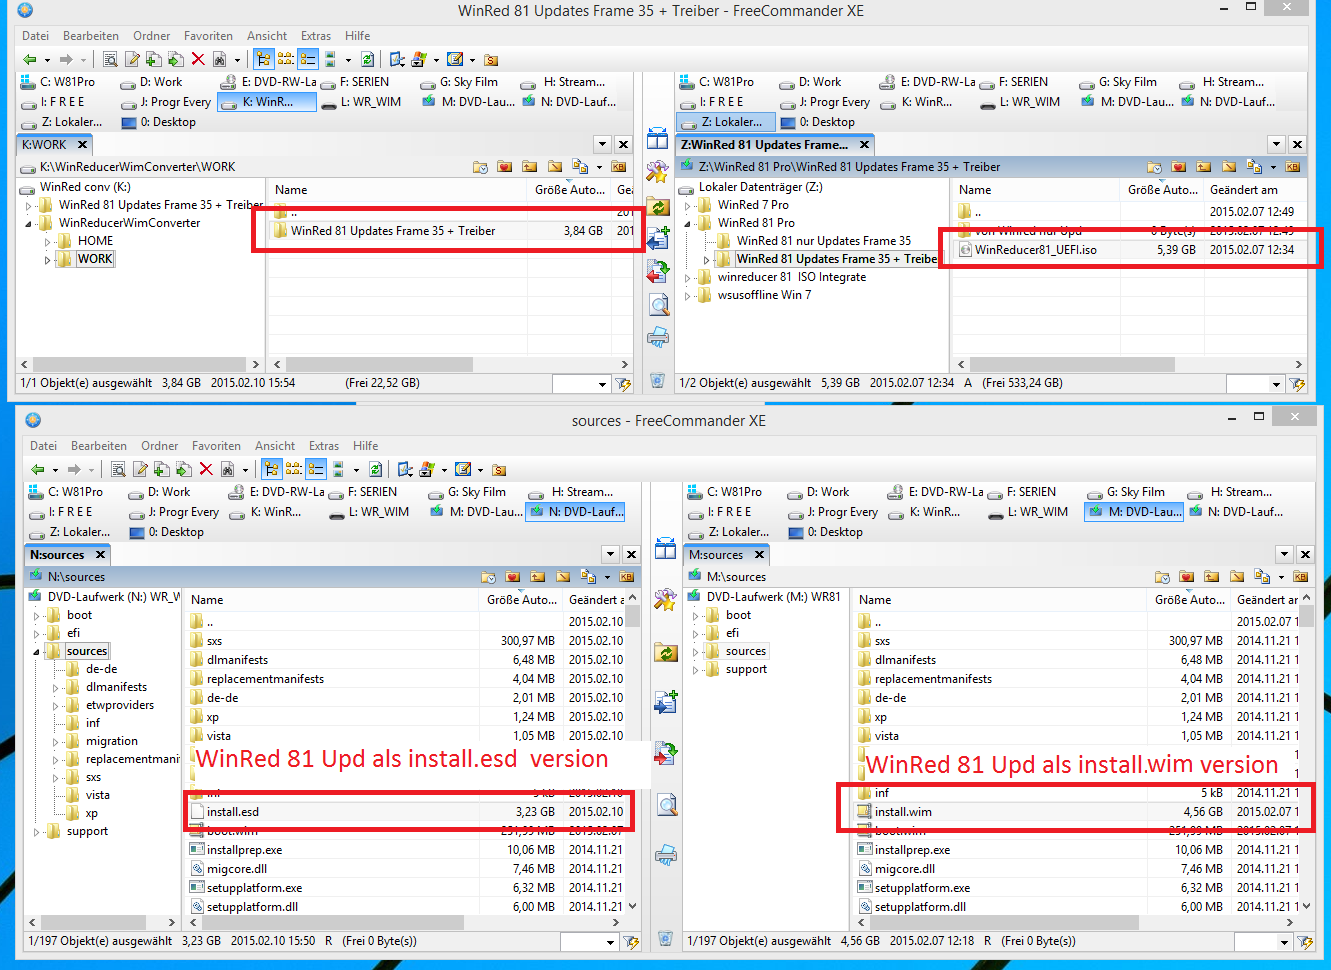Open the Ansicht menu in the sources window
Viewport: 1331px width, 970px height.
pos(275,446)
